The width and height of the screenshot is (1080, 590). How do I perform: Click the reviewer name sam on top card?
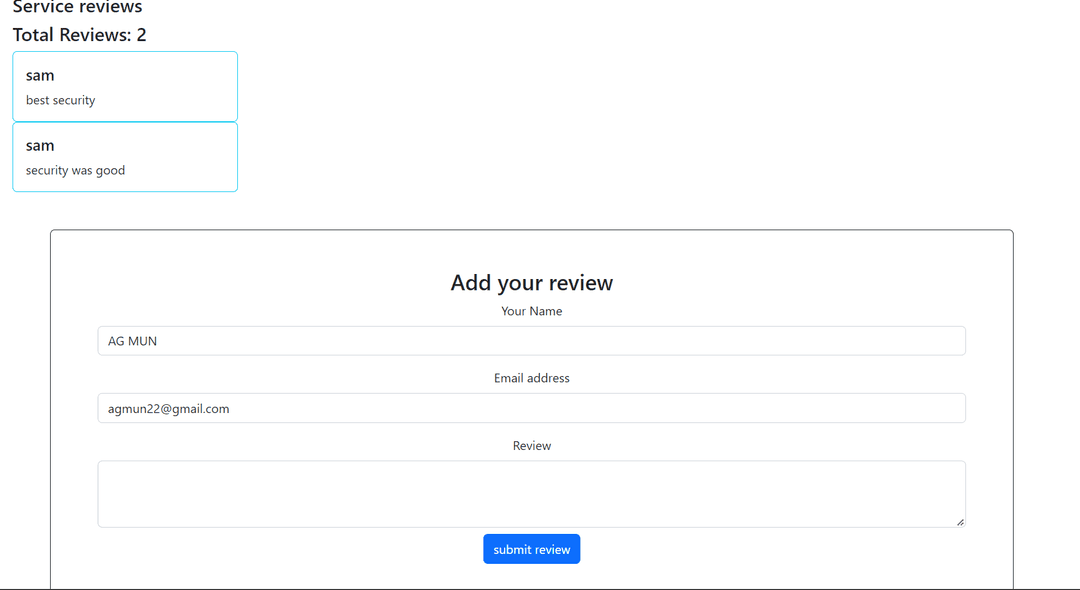click(x=40, y=75)
